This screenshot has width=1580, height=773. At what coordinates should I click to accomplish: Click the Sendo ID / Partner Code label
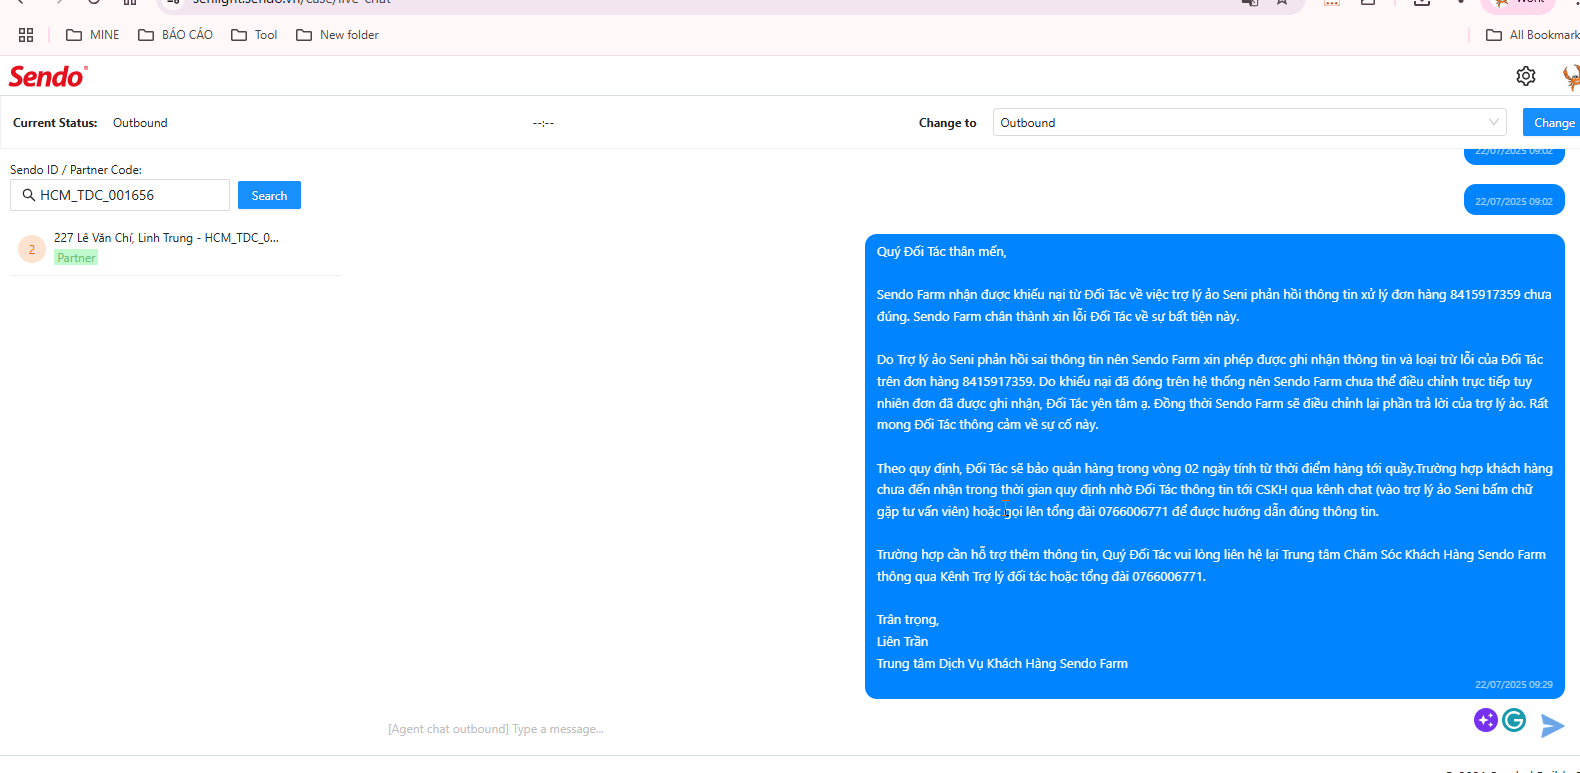click(x=76, y=170)
